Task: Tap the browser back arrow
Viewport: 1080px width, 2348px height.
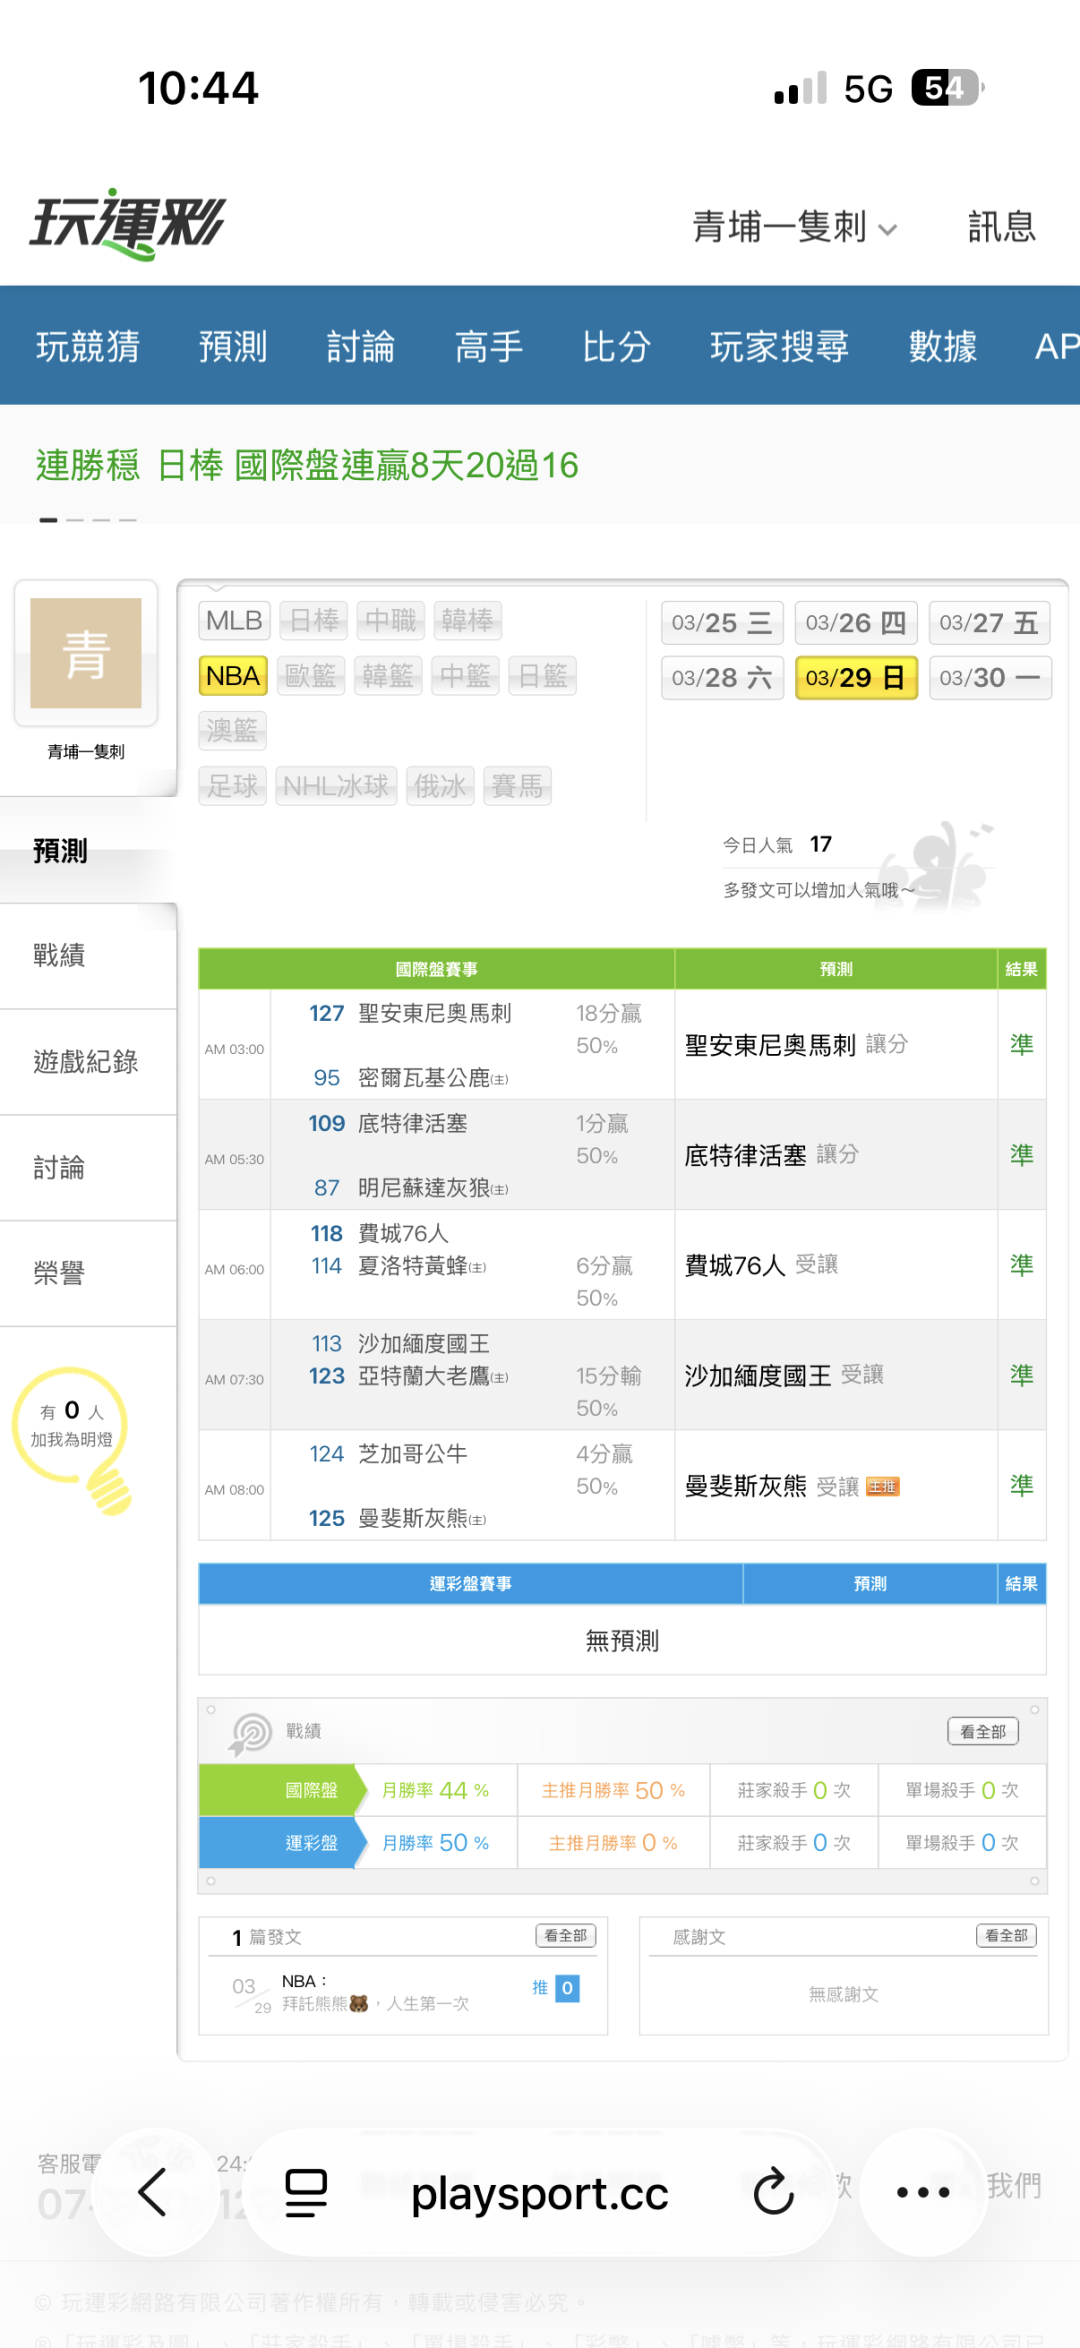Action: (153, 2193)
